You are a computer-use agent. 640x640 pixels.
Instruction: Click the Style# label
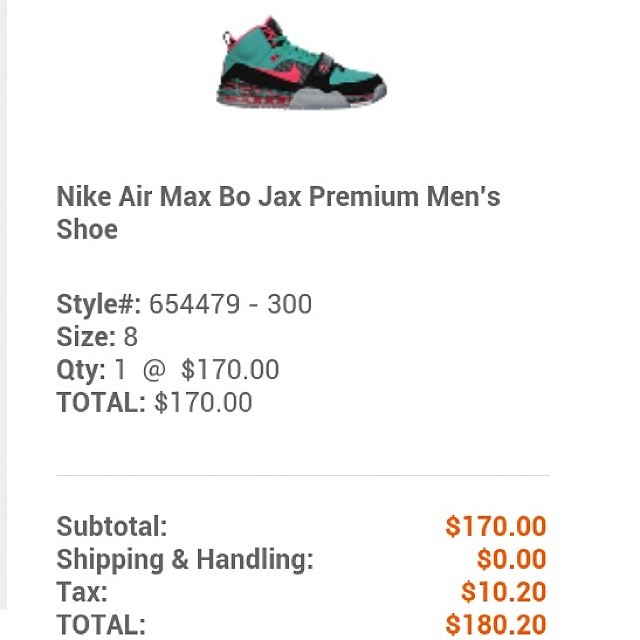[99, 304]
